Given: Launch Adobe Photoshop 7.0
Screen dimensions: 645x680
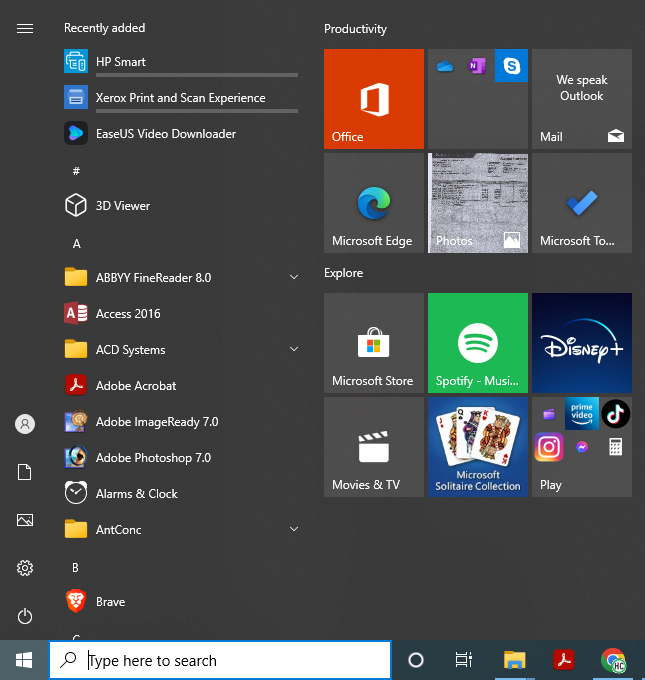Looking at the screenshot, I should tap(181, 458).
